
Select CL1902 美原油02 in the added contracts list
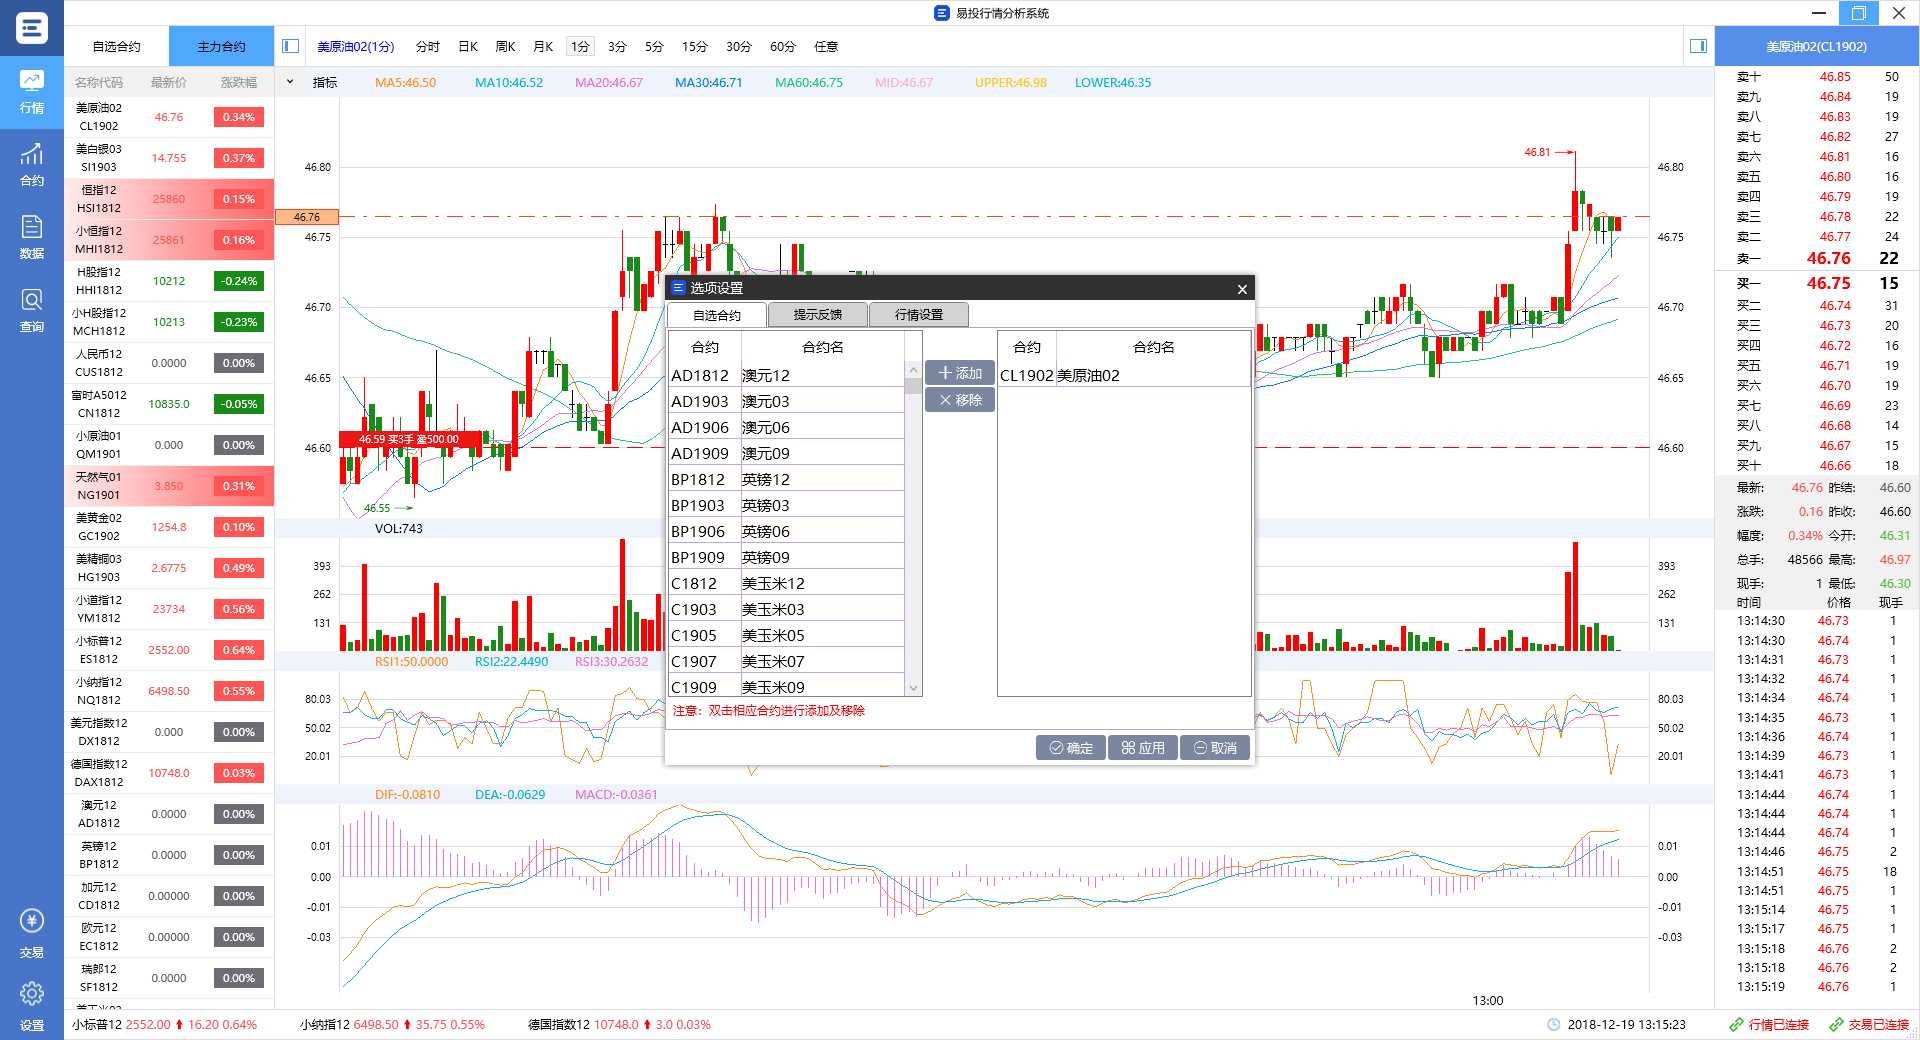pos(1124,376)
